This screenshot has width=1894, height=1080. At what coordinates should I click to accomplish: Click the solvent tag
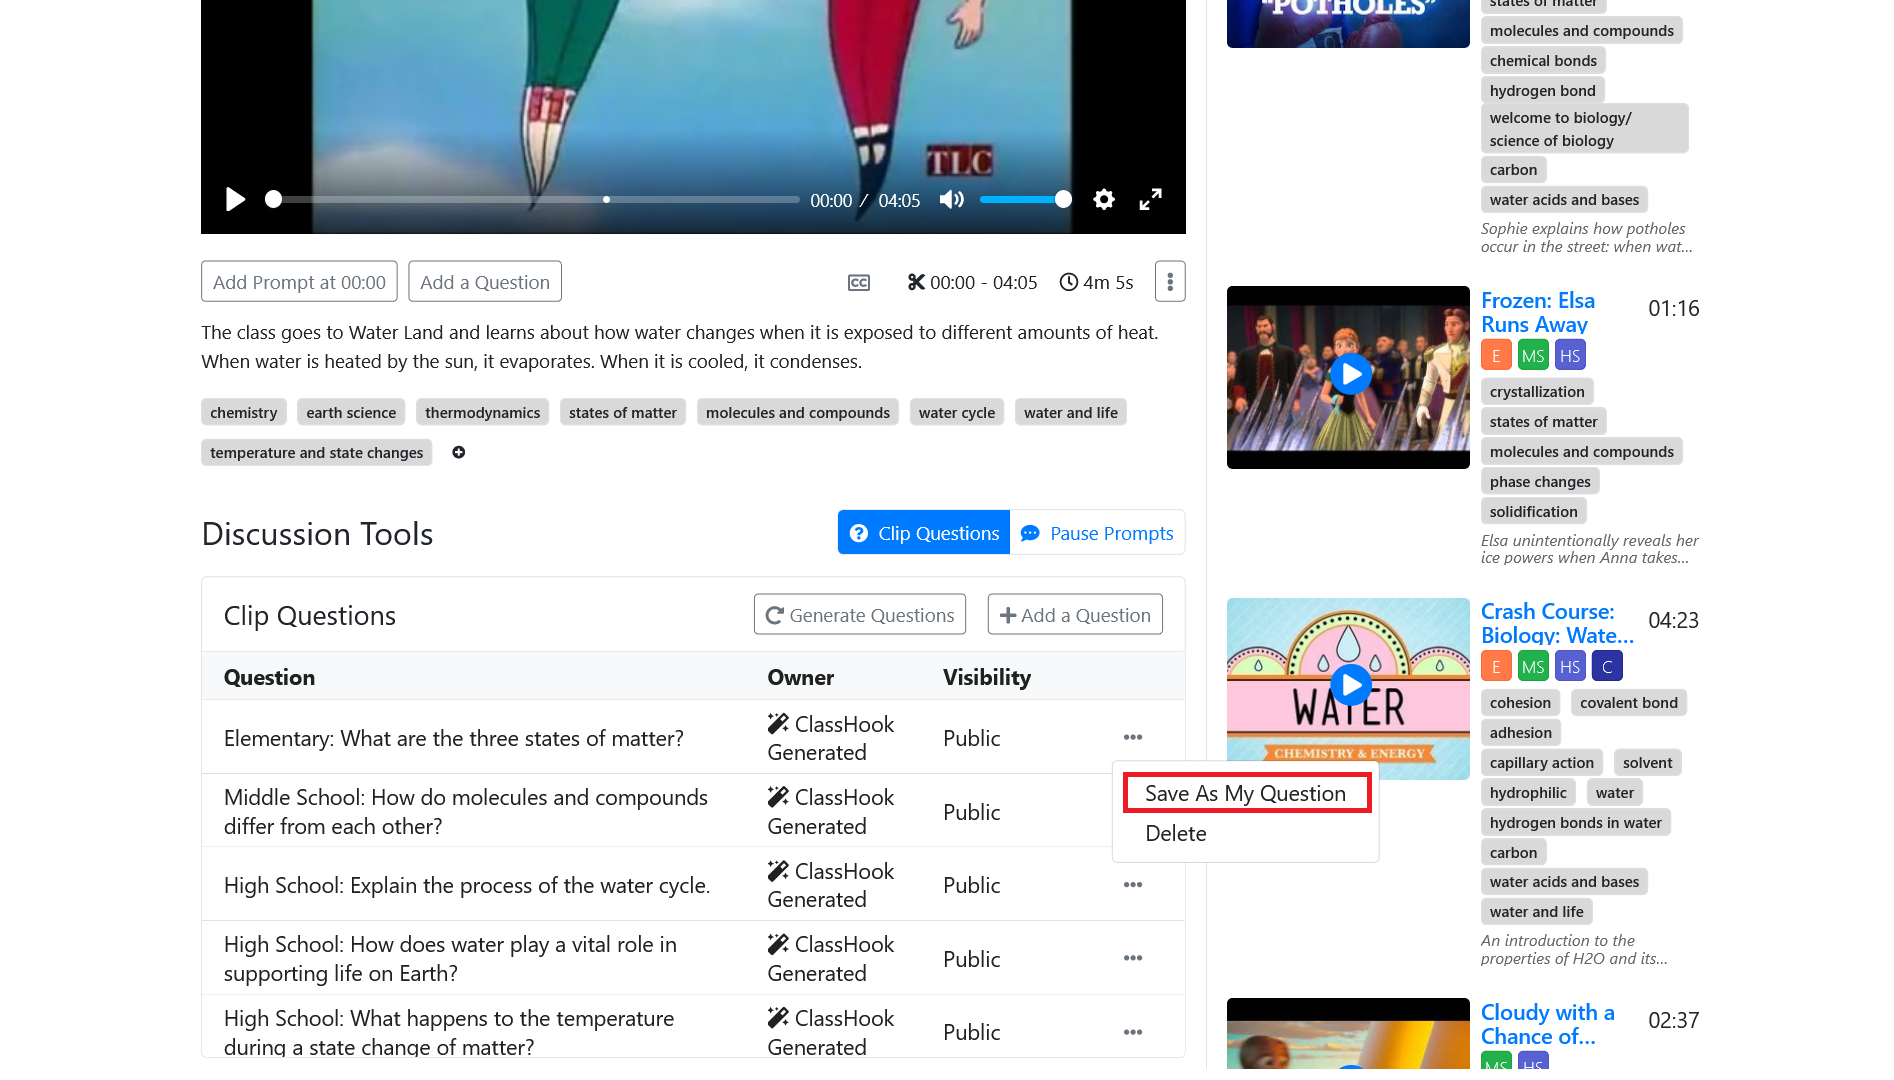1647,762
